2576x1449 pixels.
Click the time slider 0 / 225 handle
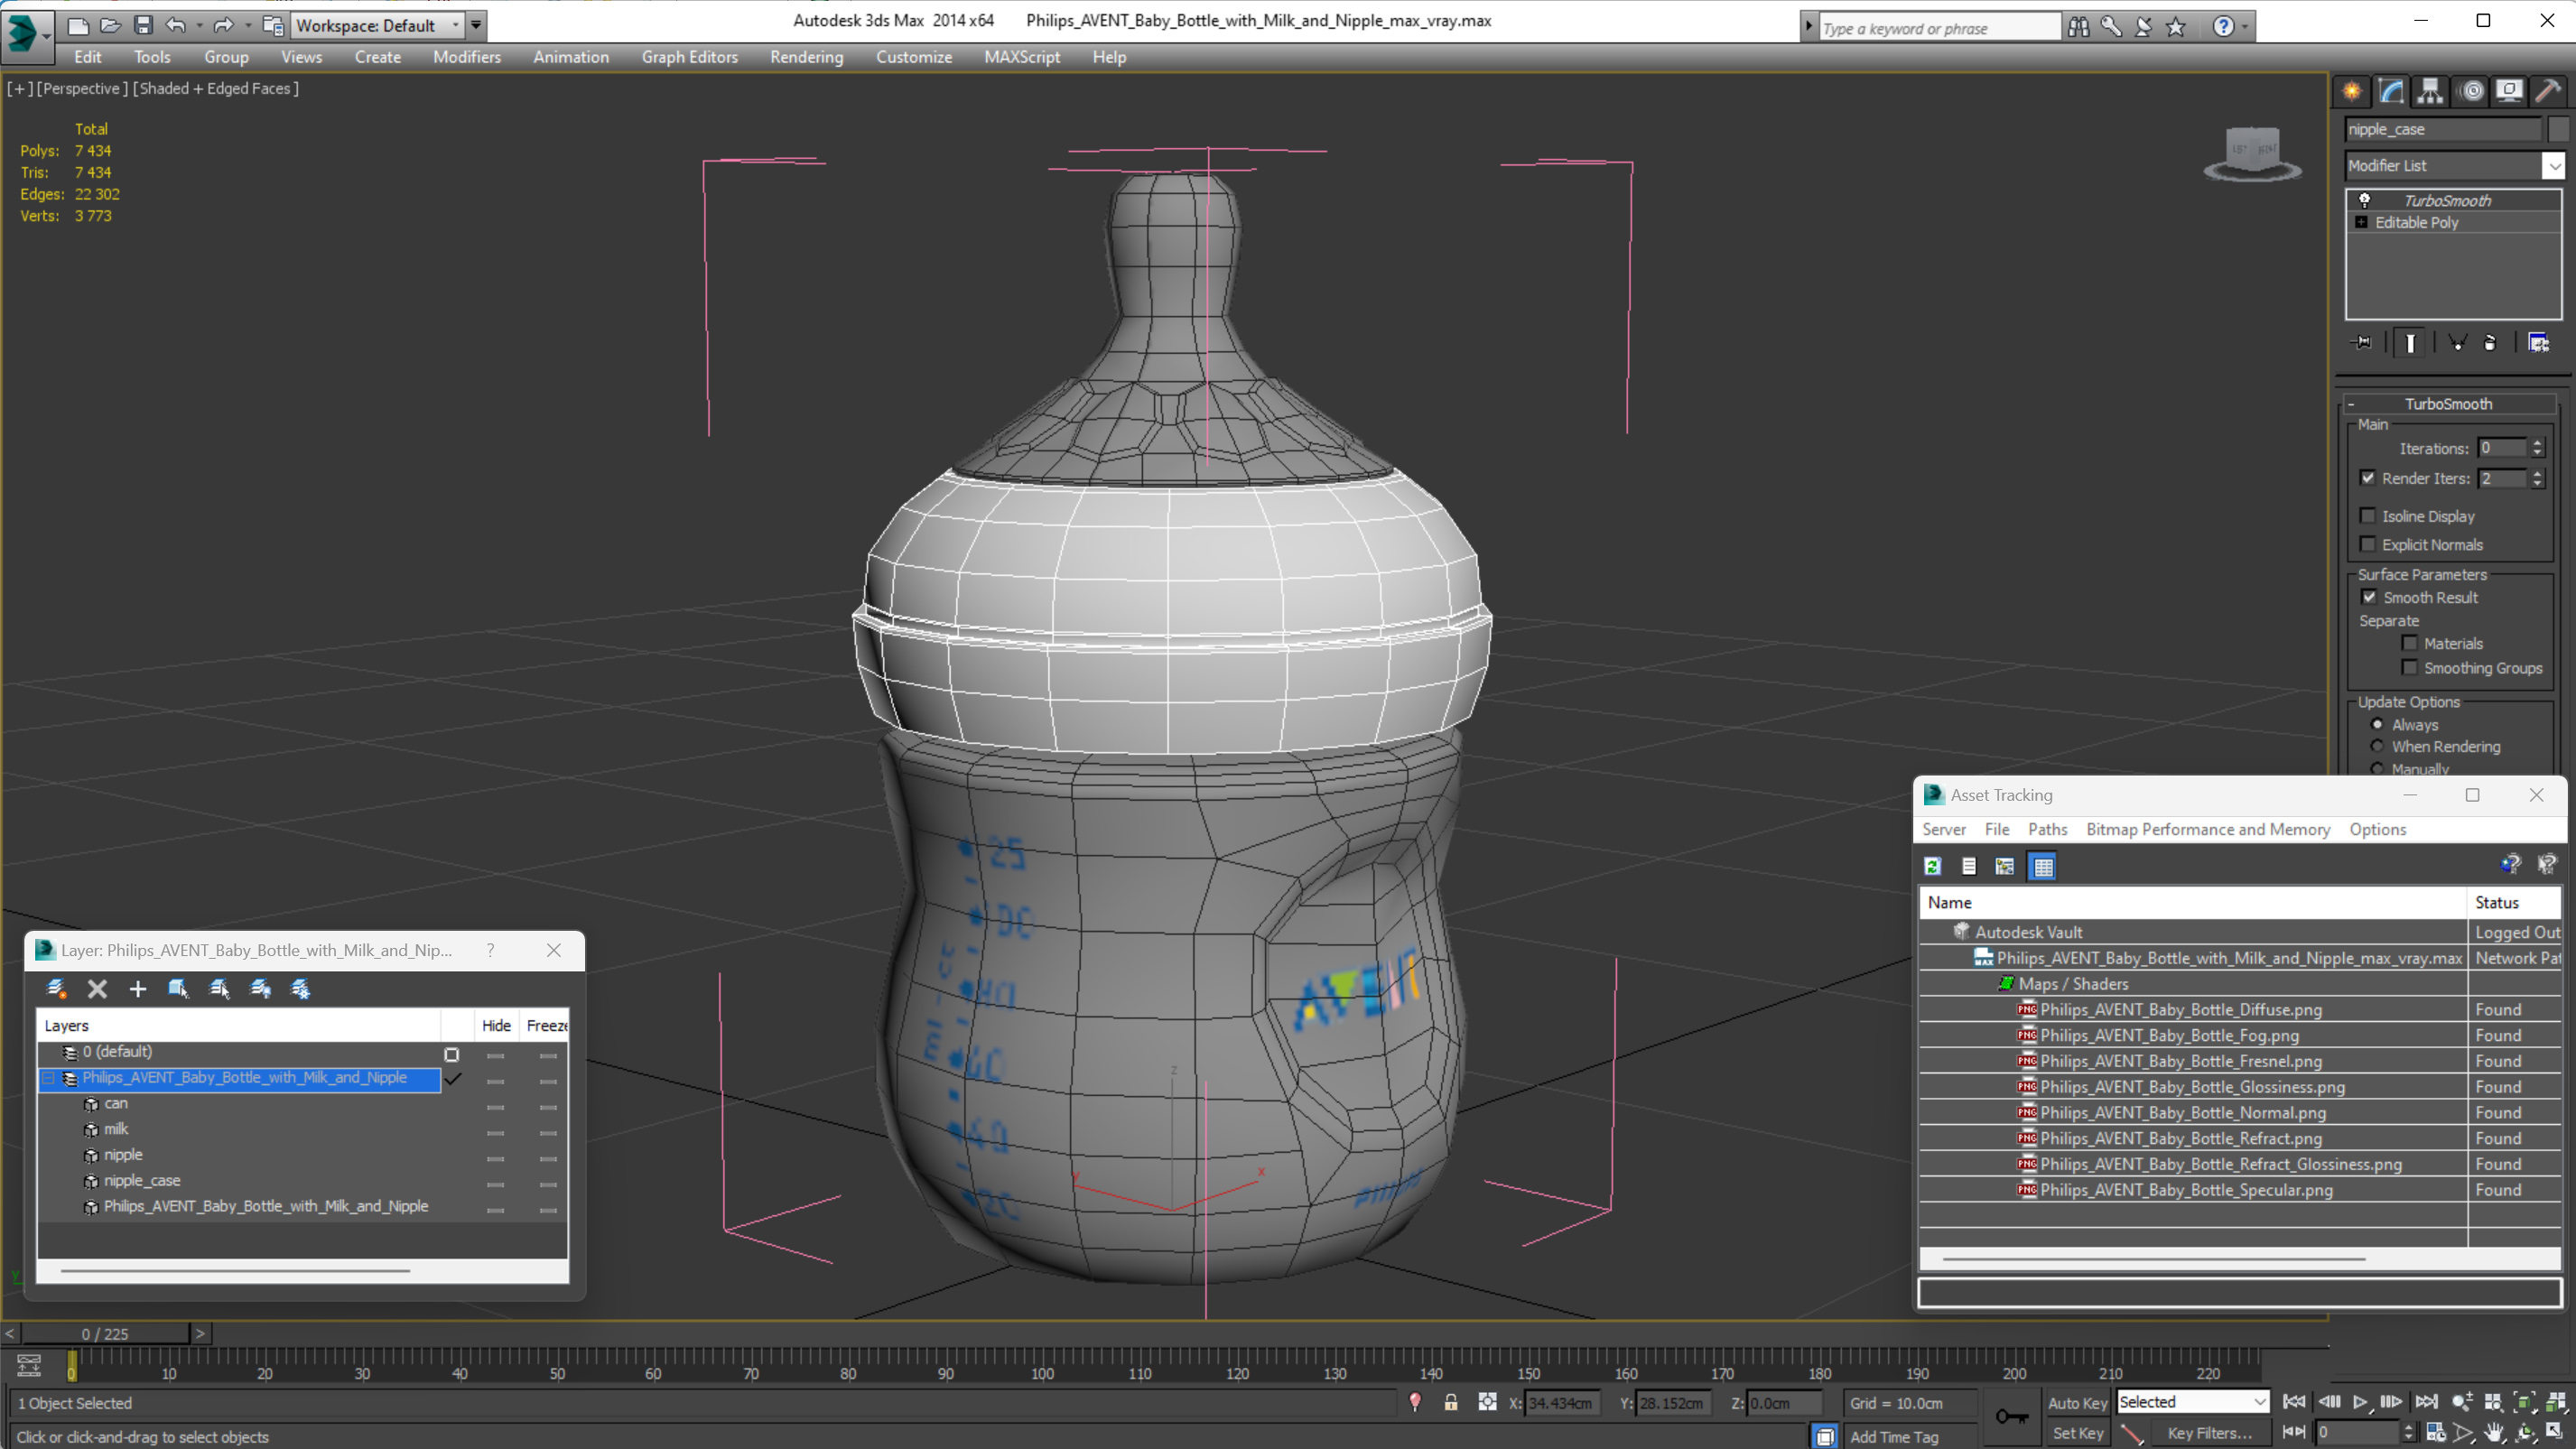click(x=105, y=1333)
